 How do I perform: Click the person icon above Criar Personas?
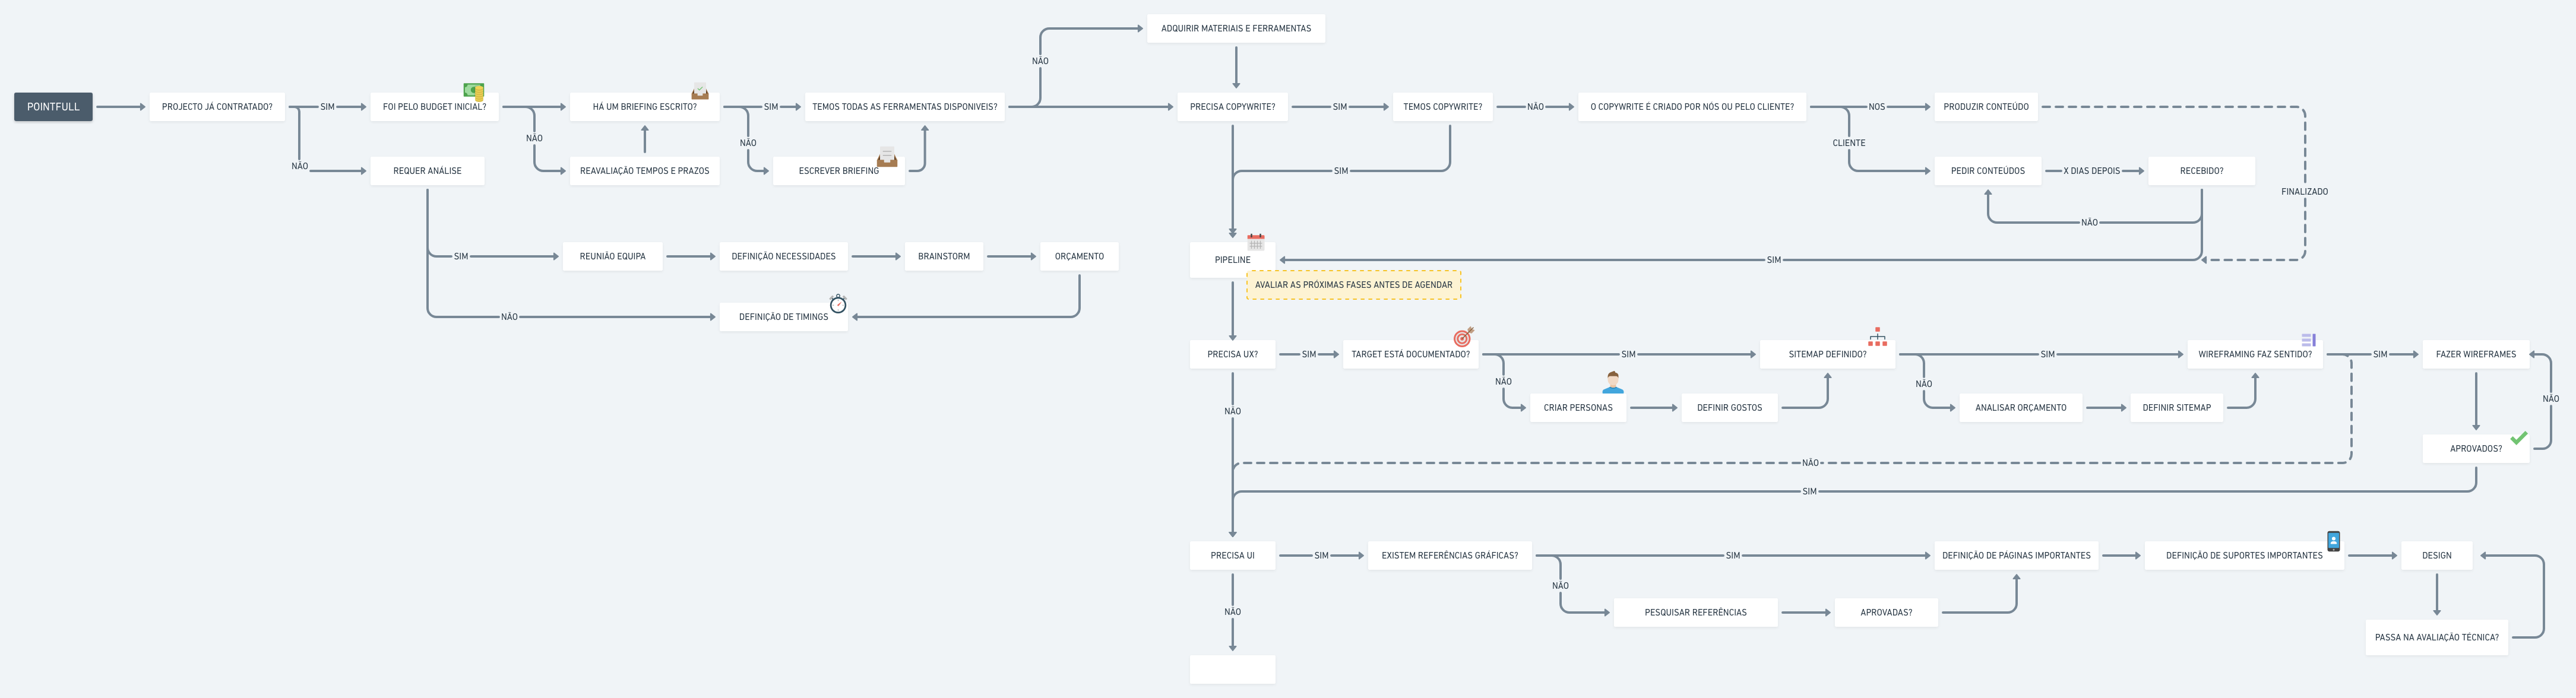click(1613, 382)
